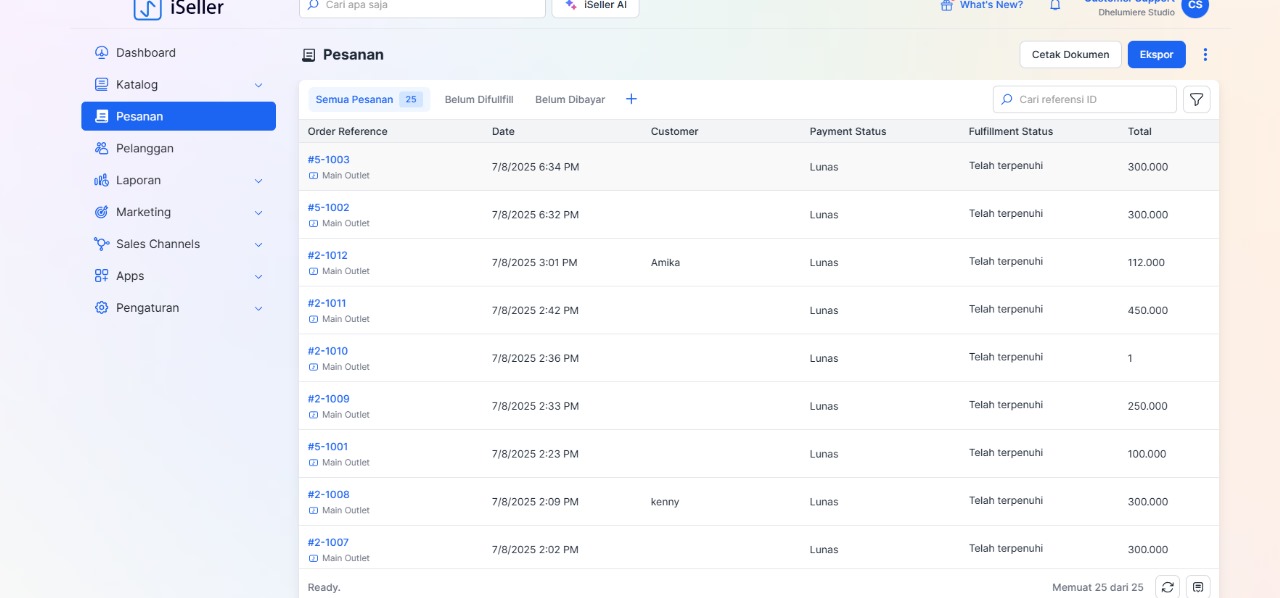Expand the Sales Channels chevron
The width and height of the screenshot is (1280, 598).
point(258,245)
